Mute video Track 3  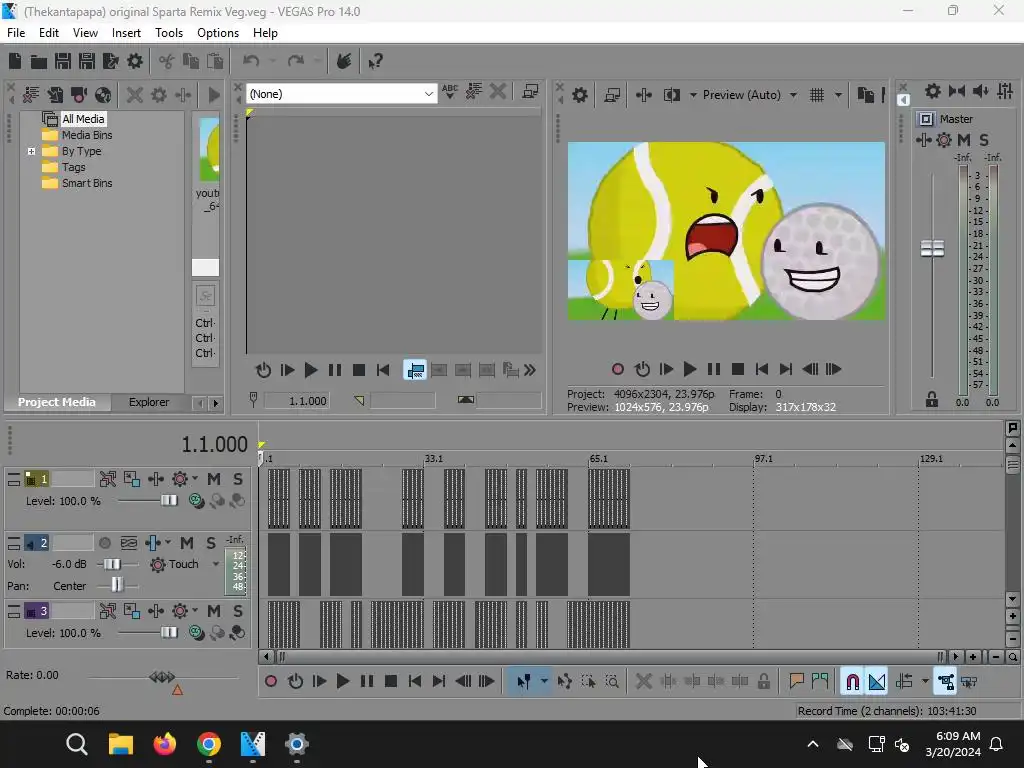point(214,611)
